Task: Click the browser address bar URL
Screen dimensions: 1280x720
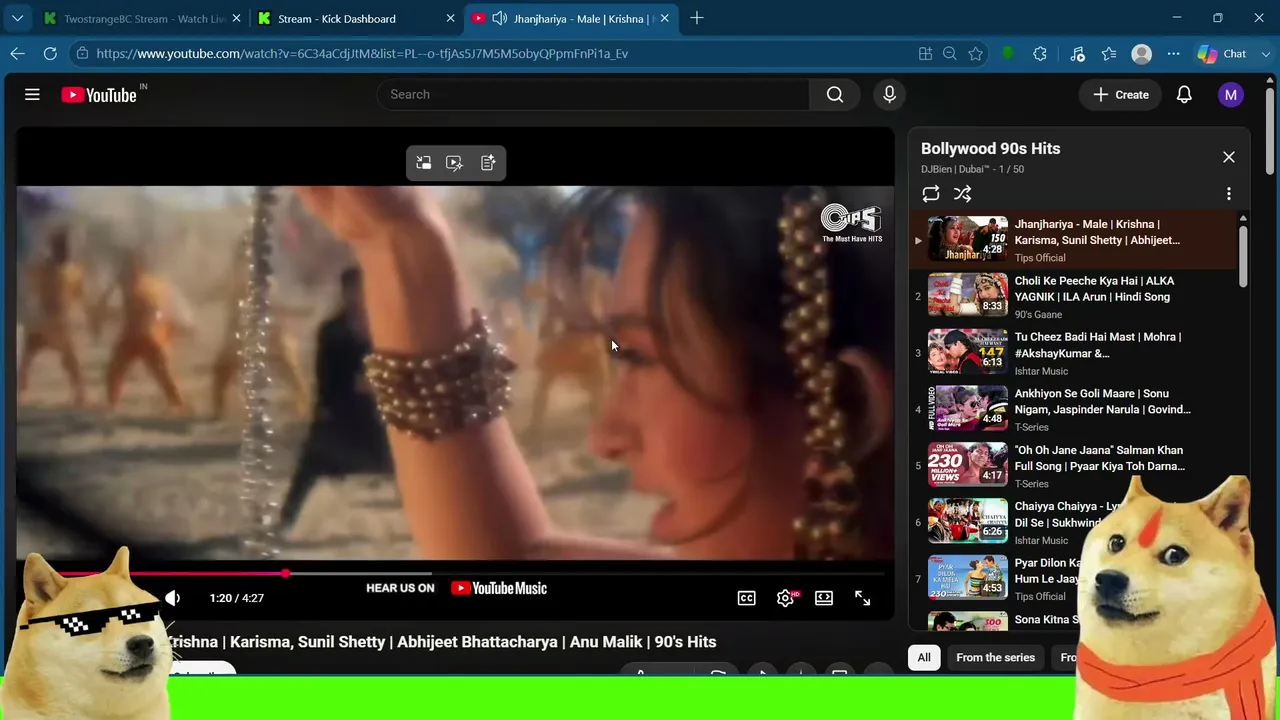Action: tap(362, 54)
